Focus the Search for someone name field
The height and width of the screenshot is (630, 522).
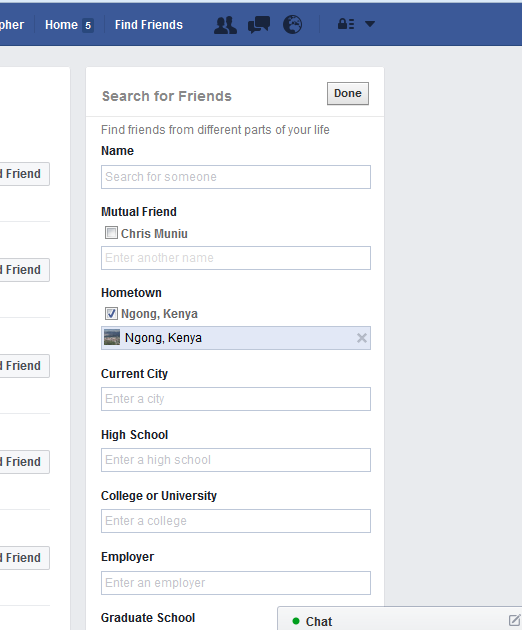236,177
